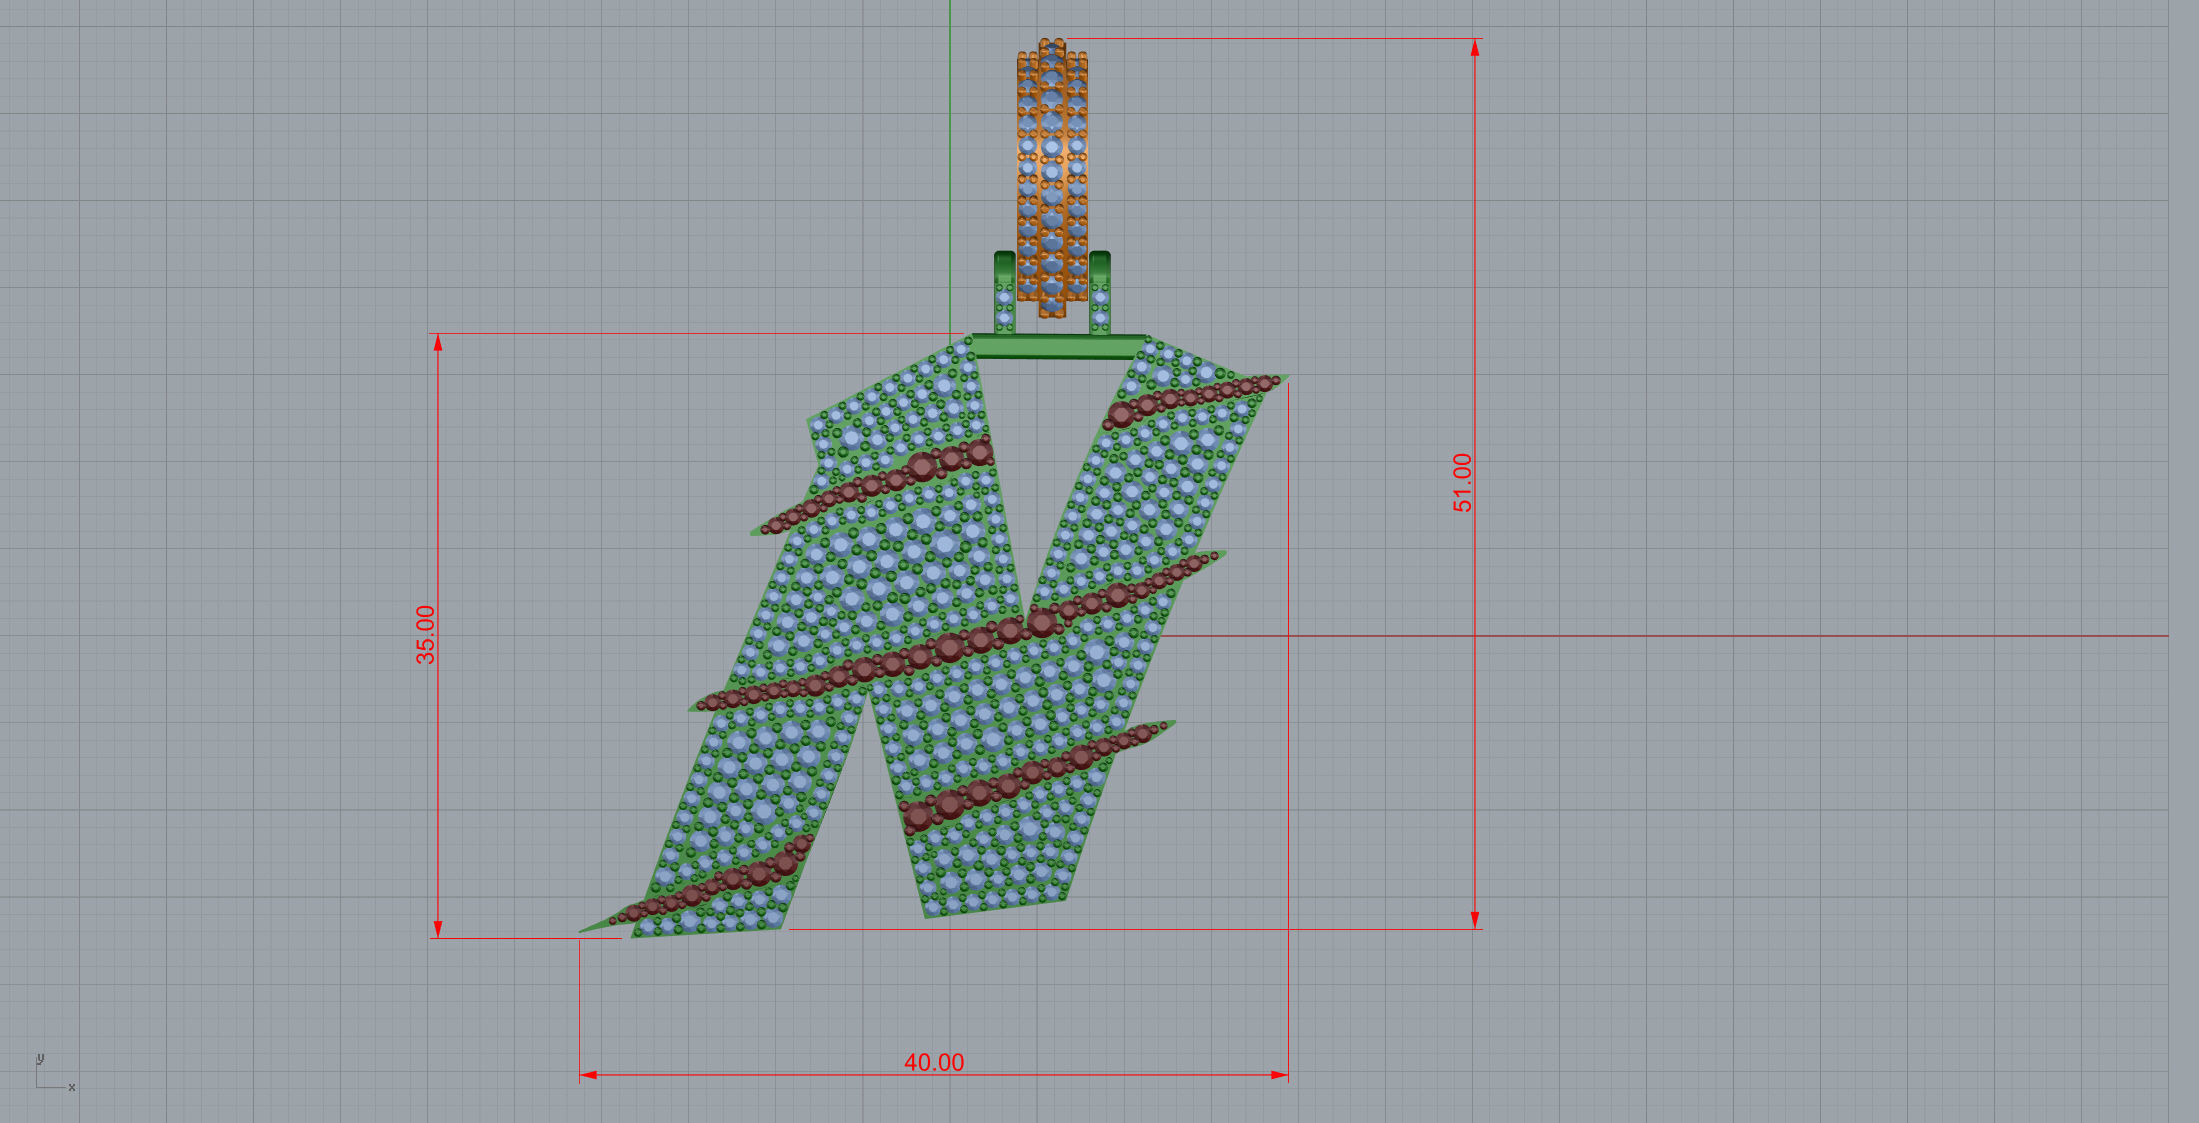Select the longest red stone stripe across the N

[958, 632]
